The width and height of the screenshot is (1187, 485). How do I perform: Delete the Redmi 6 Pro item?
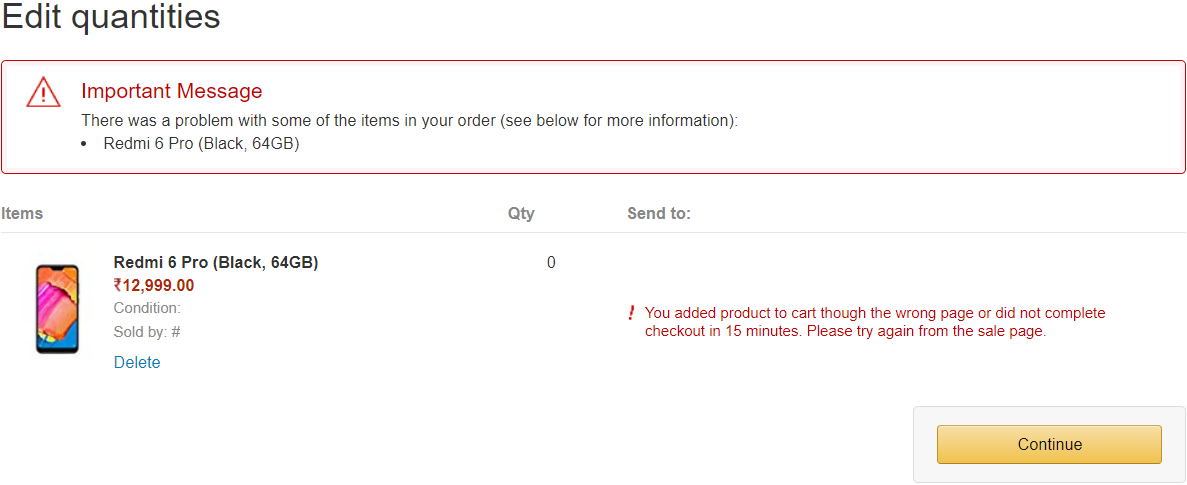tap(137, 362)
